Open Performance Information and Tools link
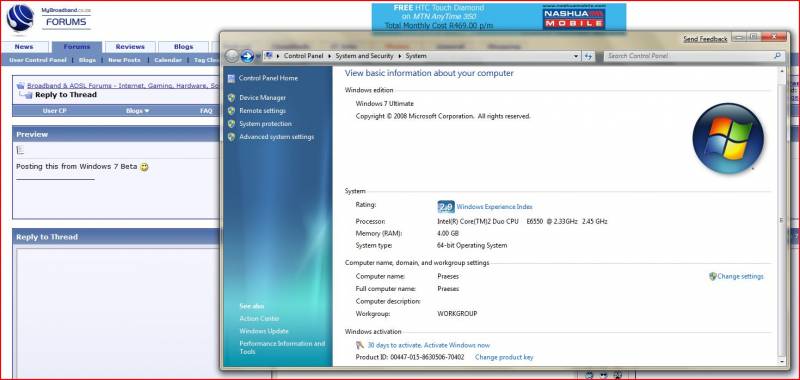Screen dimensions: 800x380 click(x=282, y=347)
